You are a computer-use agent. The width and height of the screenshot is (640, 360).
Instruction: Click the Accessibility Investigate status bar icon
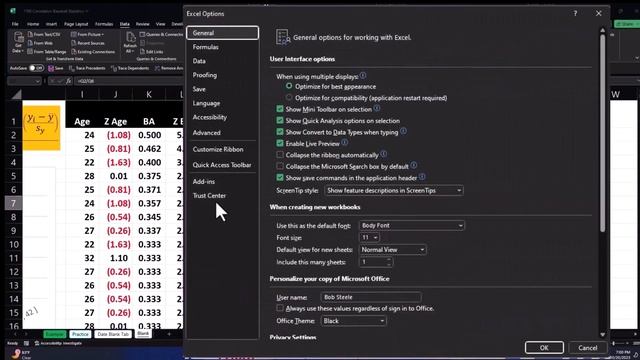tap(37, 343)
